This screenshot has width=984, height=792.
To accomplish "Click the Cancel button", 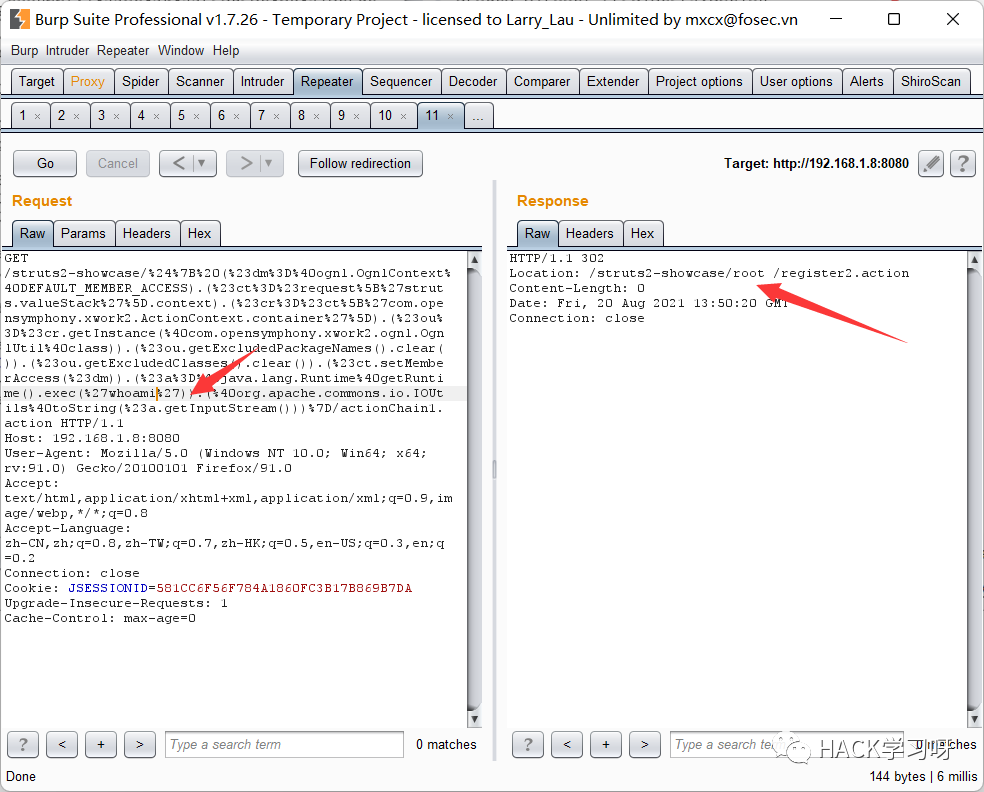I will (118, 164).
